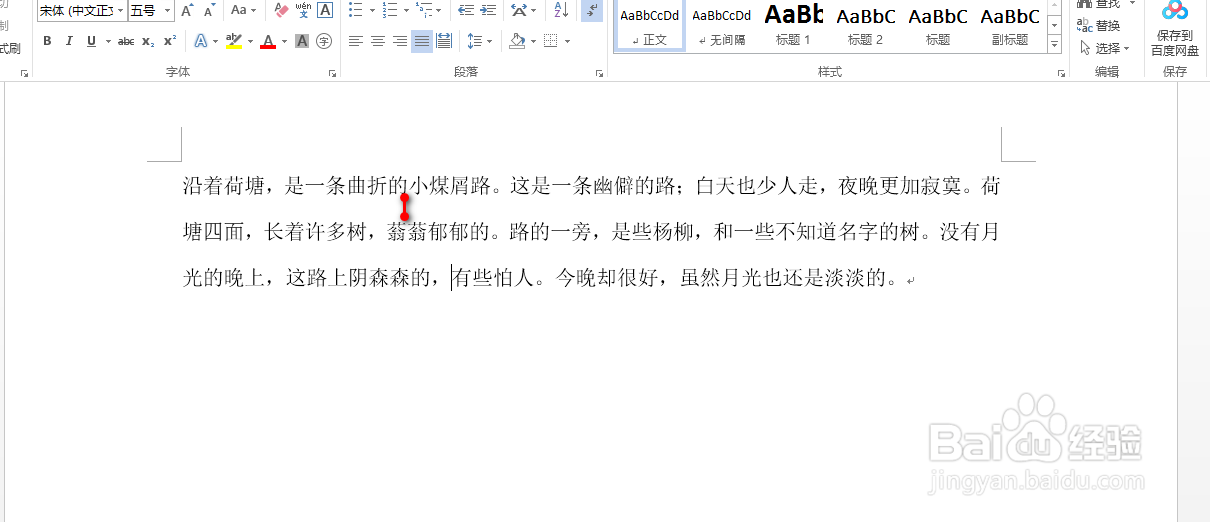The image size is (1210, 522).
Task: Expand styles gallery more button
Action: click(1054, 46)
